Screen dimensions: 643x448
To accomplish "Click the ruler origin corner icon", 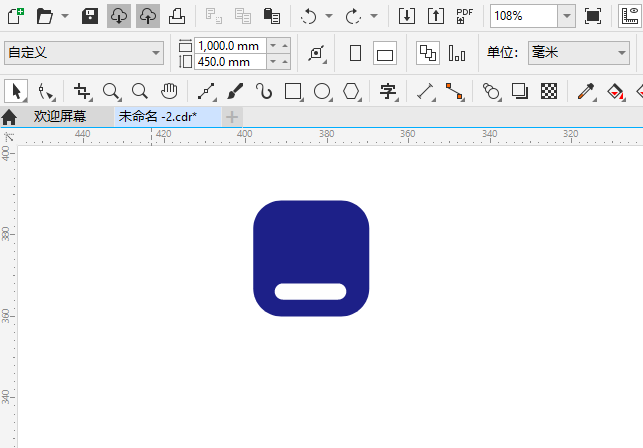I will (9, 137).
